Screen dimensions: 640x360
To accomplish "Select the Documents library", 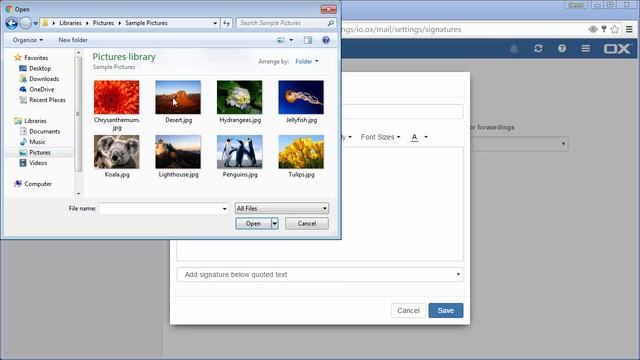I will tap(44, 131).
